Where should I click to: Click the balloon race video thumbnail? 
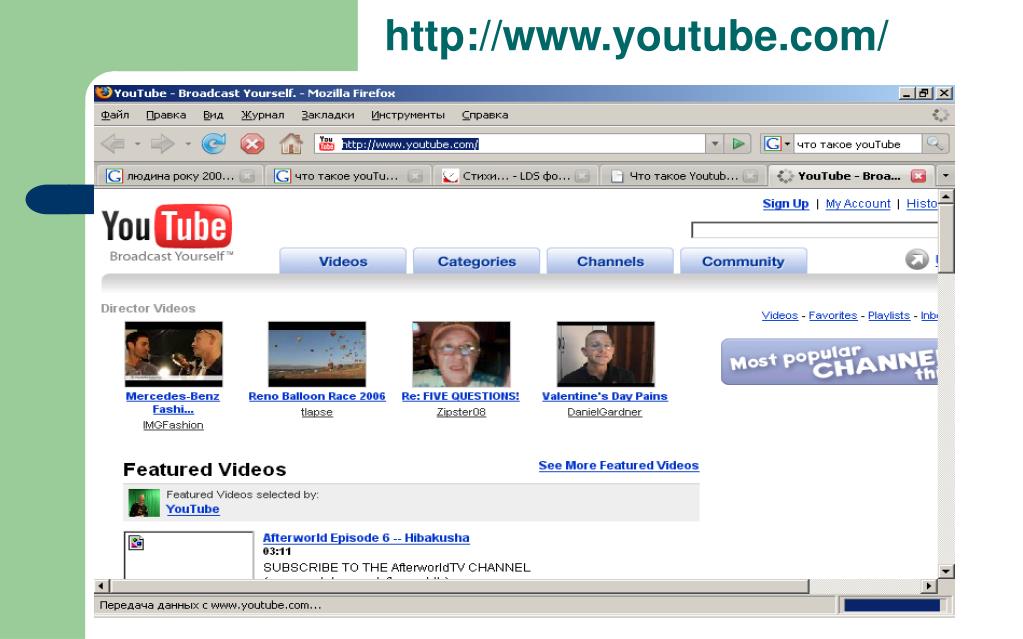pos(317,354)
